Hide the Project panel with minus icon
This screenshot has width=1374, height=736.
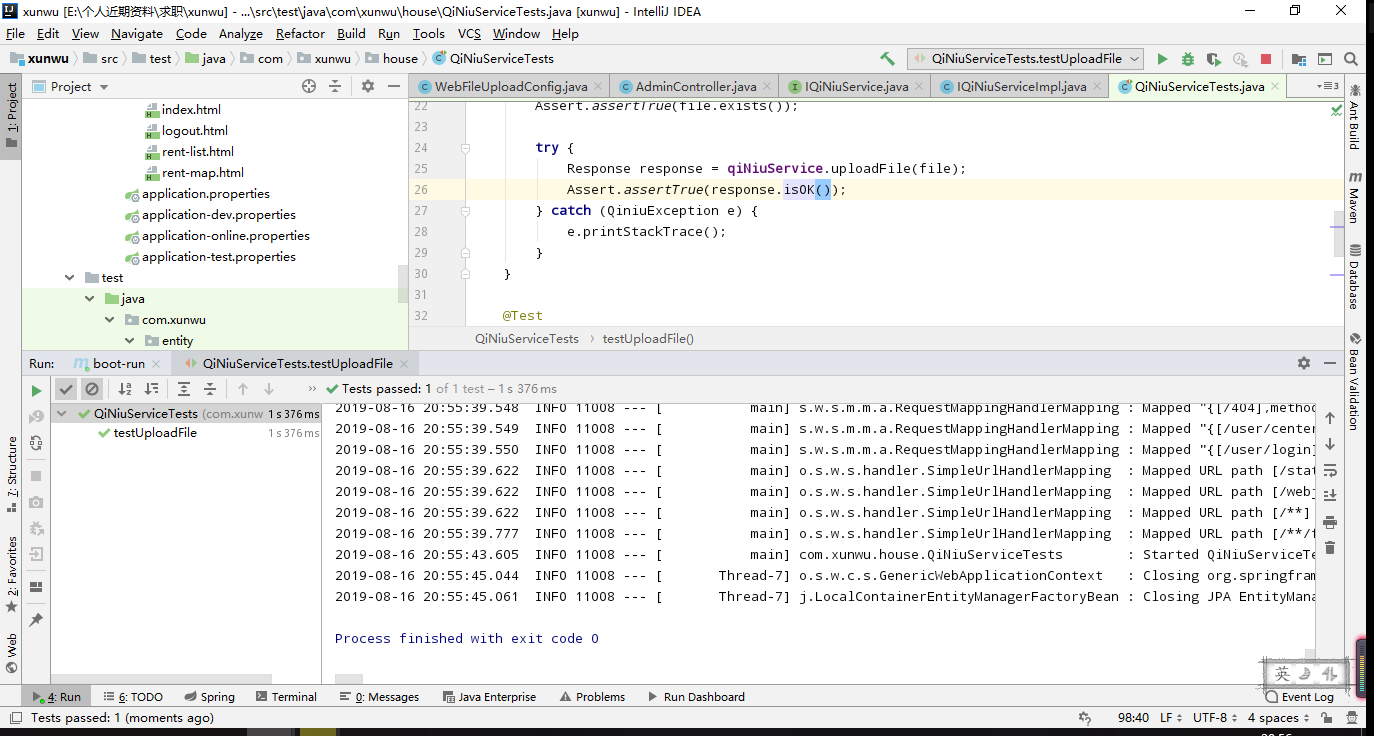coord(393,87)
